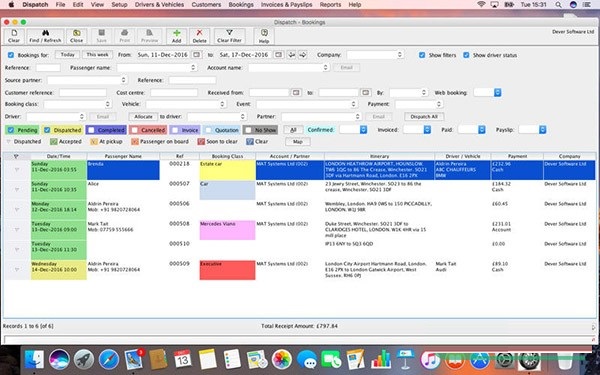Add a new booking with the green plus icon

coord(176,33)
